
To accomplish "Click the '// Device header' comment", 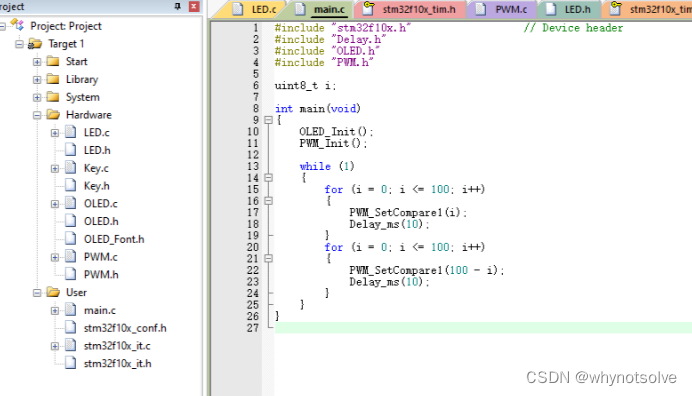I will 573,28.
